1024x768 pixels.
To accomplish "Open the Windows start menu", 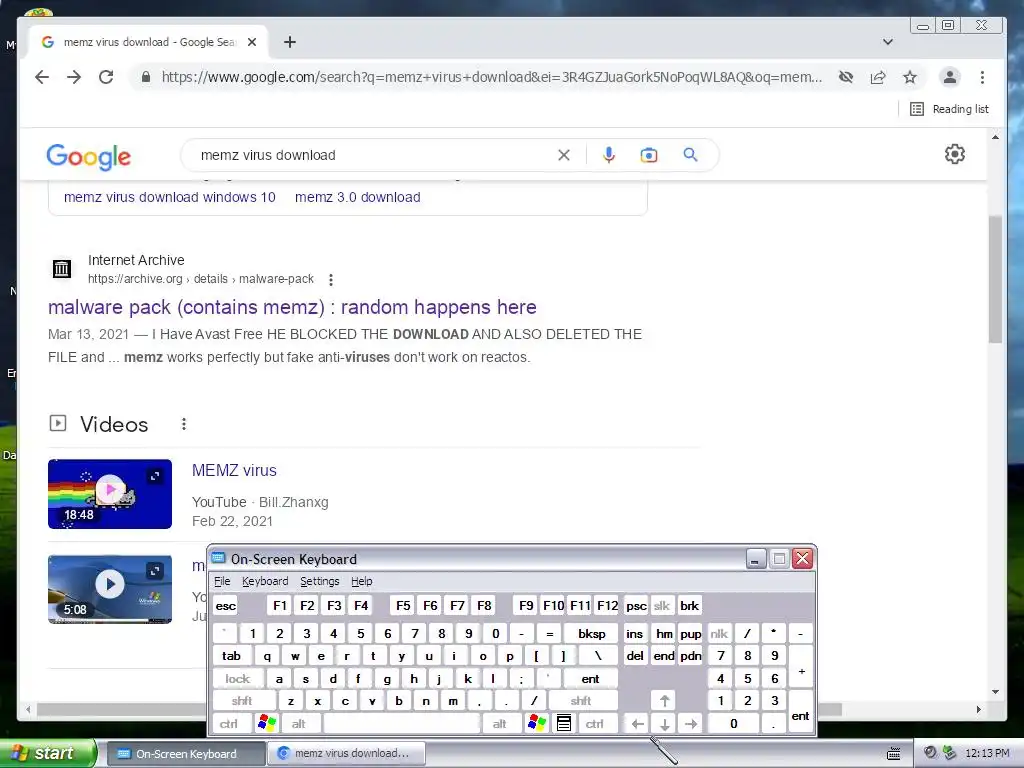I will 48,753.
